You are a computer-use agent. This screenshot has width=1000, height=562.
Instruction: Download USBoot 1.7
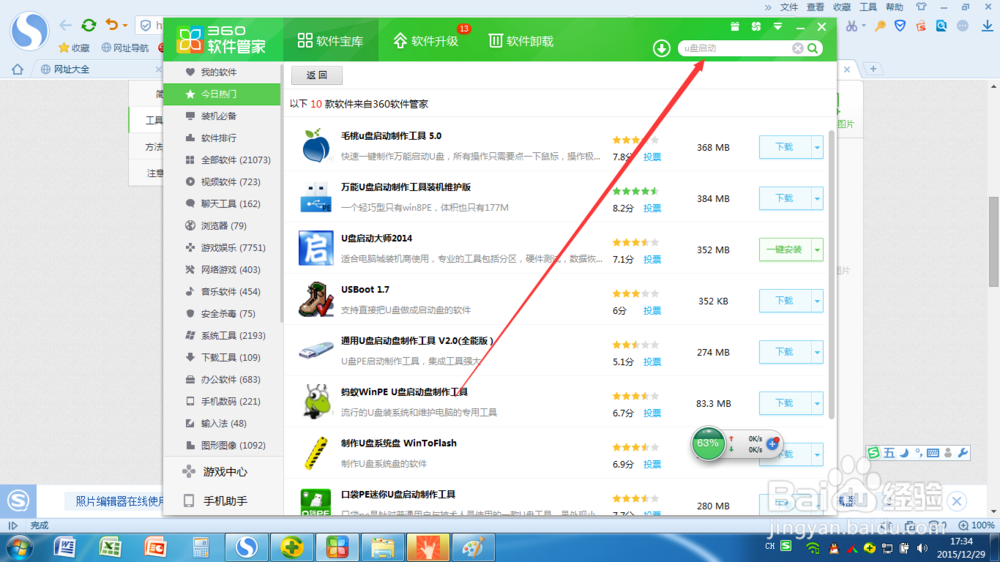coord(784,300)
